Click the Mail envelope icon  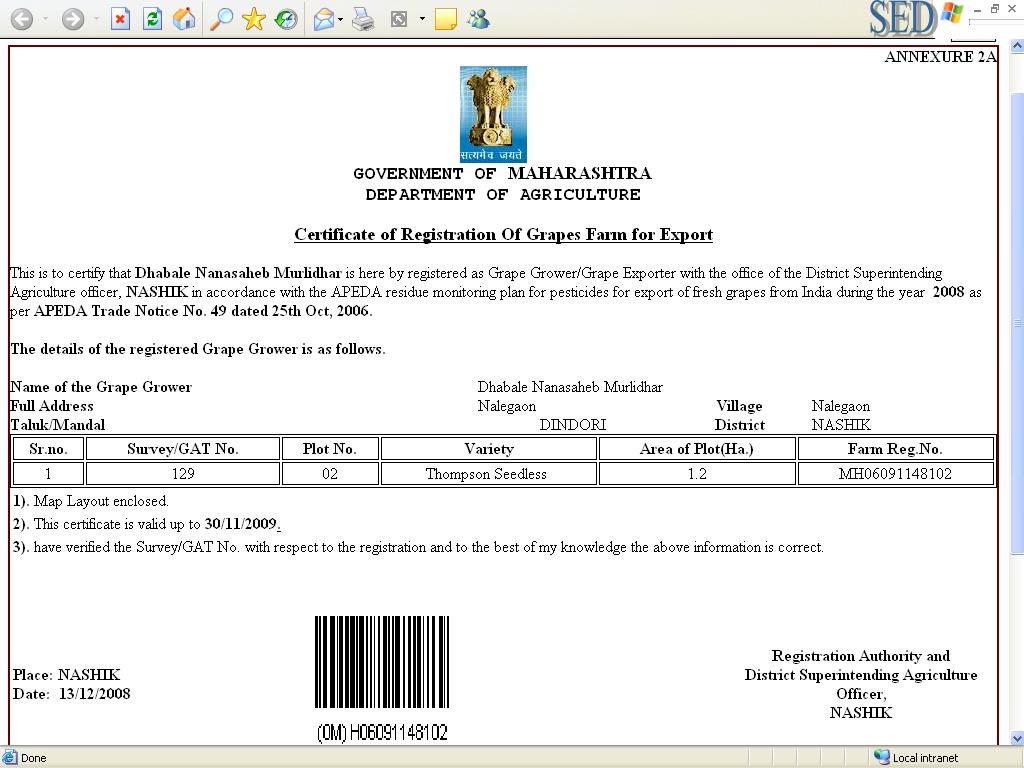coord(324,19)
